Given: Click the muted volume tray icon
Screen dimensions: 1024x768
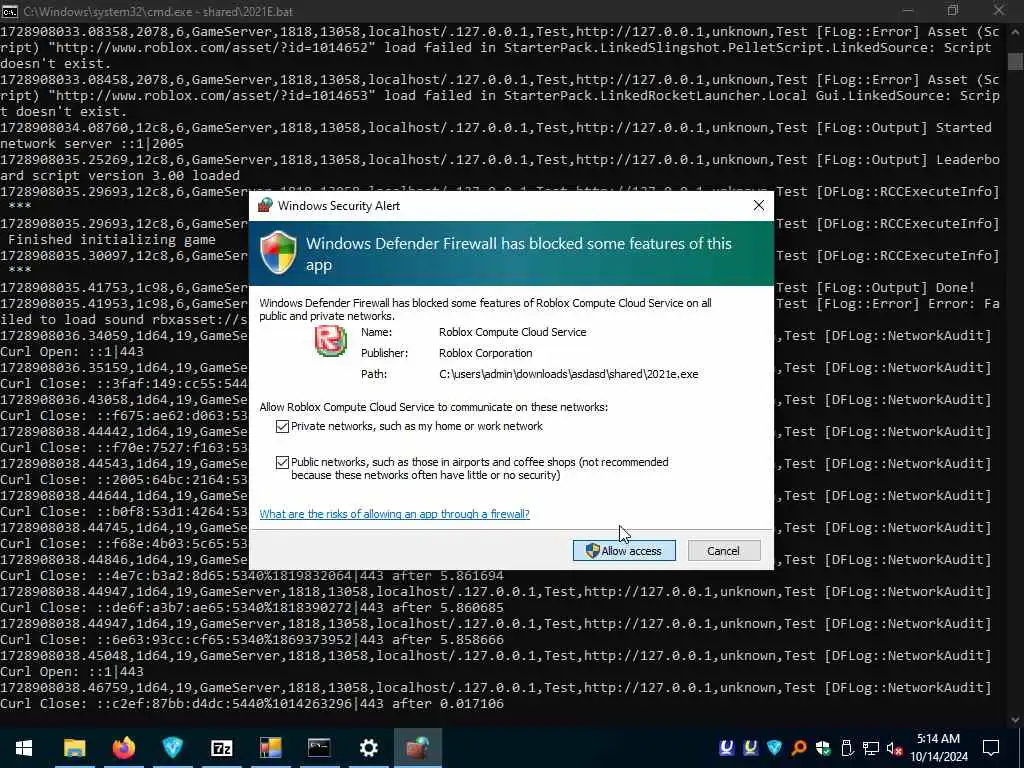Looking at the screenshot, I should click(895, 748).
